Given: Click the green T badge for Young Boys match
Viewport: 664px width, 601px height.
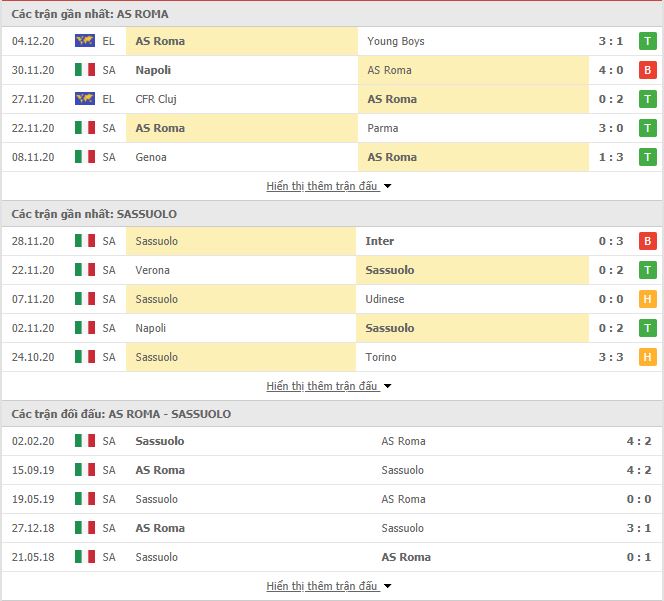Looking at the screenshot, I should click(x=647, y=41).
